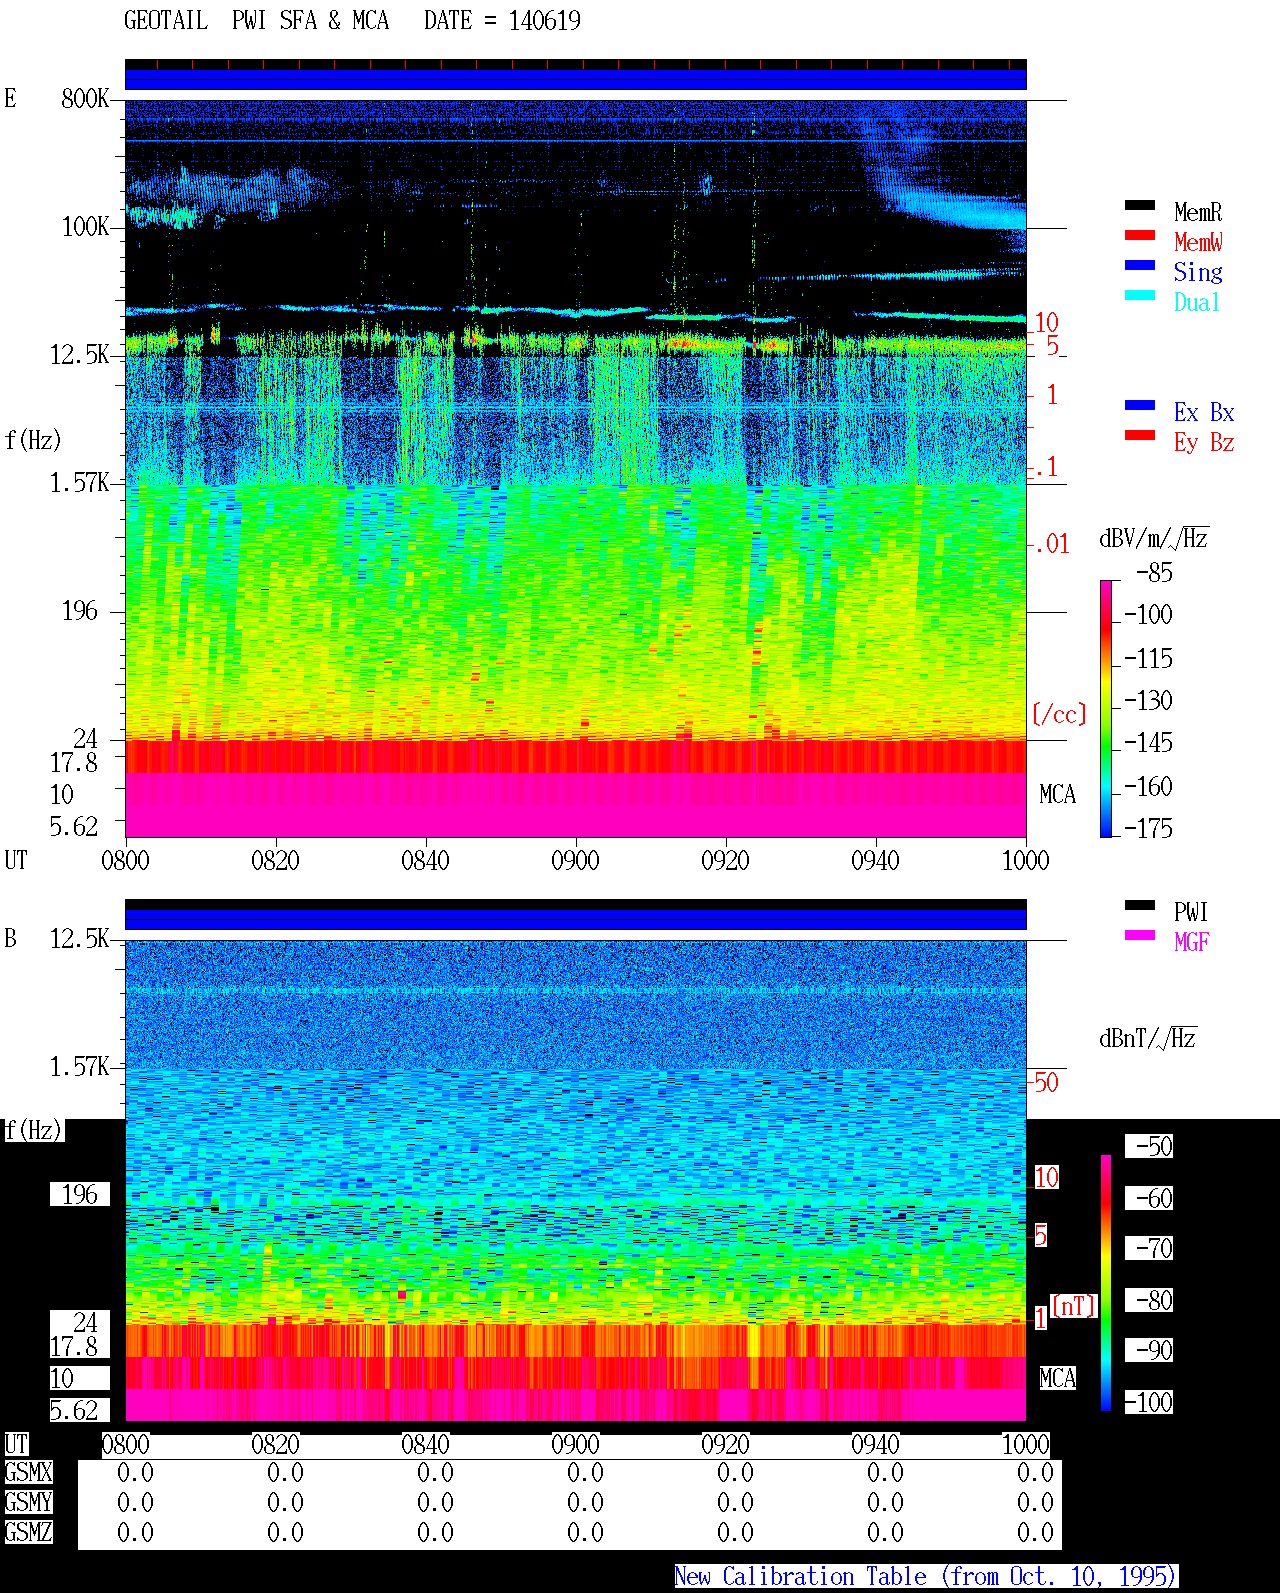Click the New Calibration Table link
This screenshot has height=1593, width=1280.
[926, 1577]
